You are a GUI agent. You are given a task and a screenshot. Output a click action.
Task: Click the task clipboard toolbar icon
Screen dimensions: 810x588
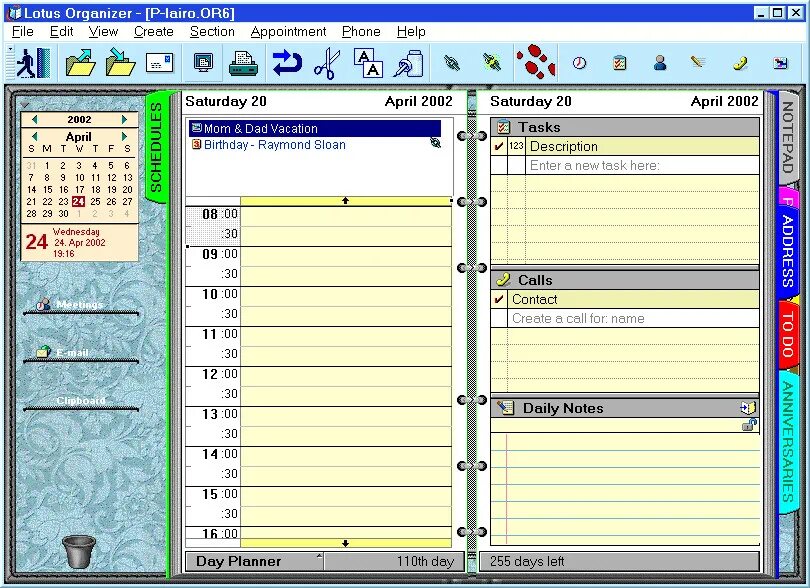[x=619, y=63]
